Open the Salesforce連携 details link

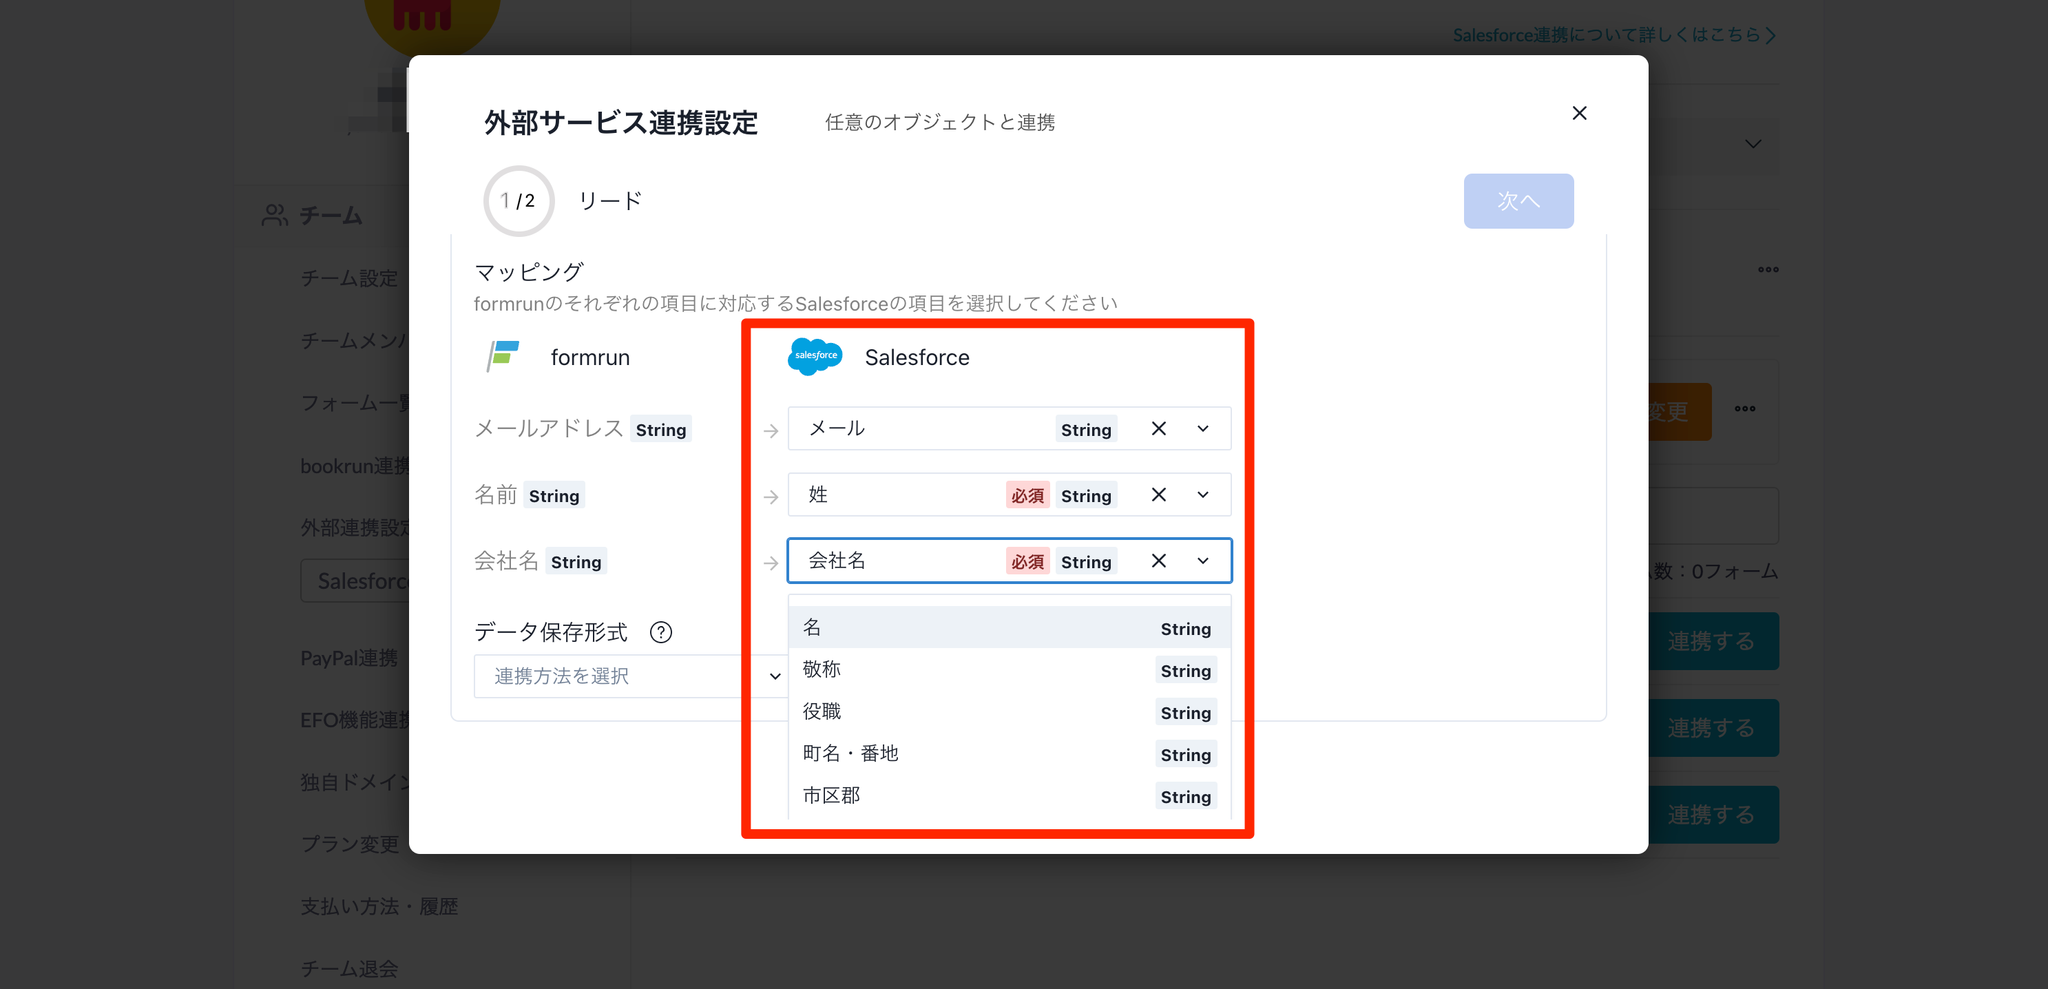1613,35
